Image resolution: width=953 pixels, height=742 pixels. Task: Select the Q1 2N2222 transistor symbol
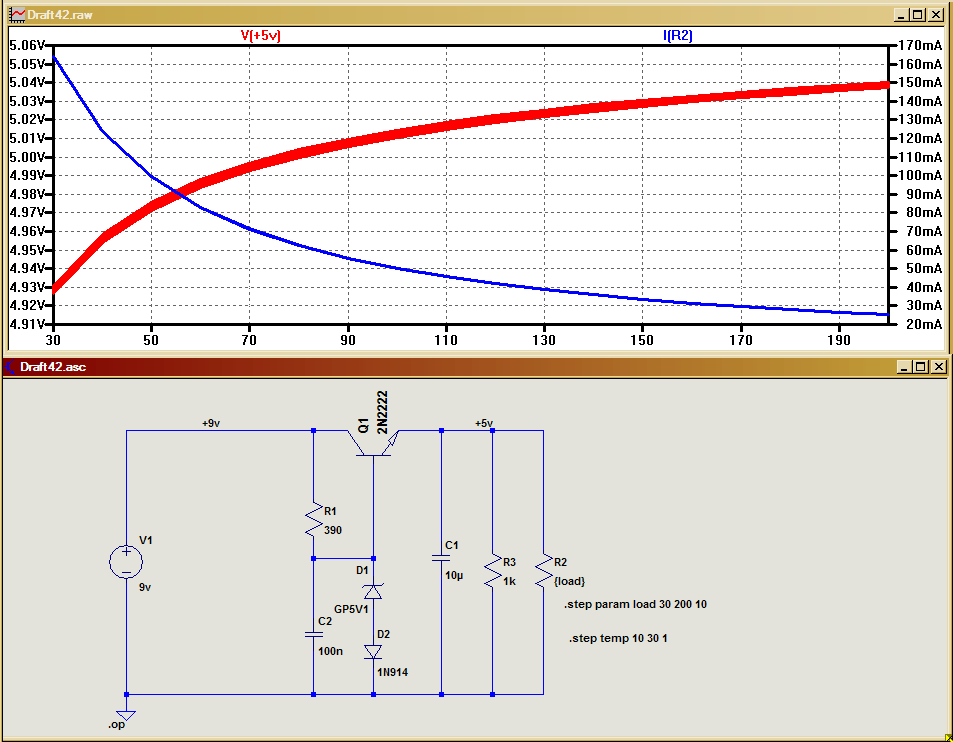pyautogui.click(x=374, y=444)
